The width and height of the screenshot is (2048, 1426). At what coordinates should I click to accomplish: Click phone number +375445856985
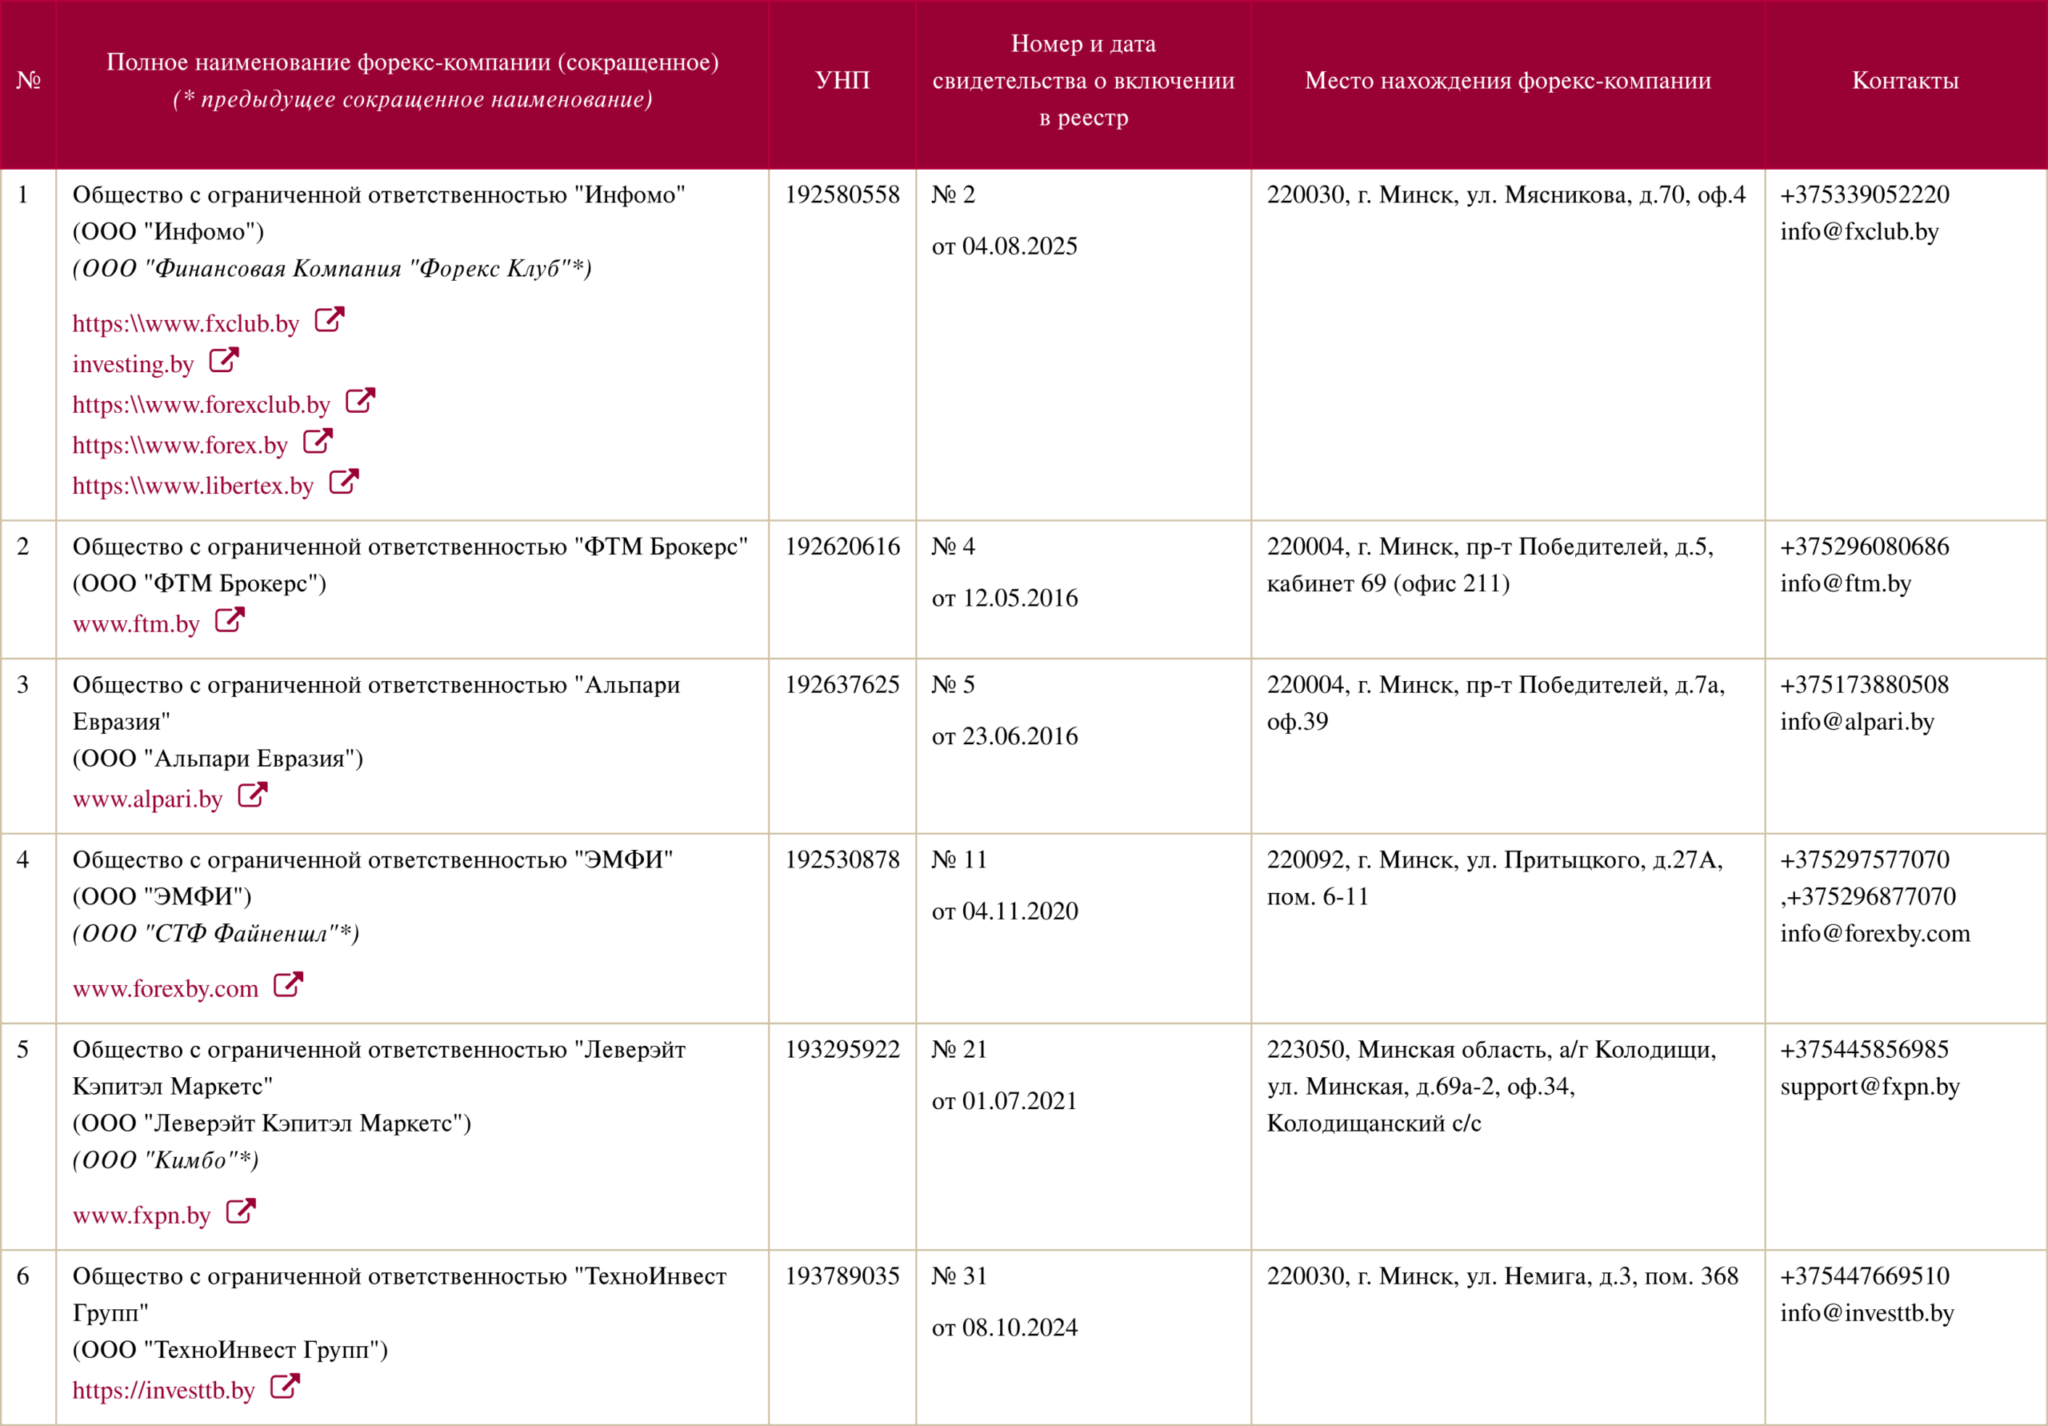click(x=1865, y=1050)
